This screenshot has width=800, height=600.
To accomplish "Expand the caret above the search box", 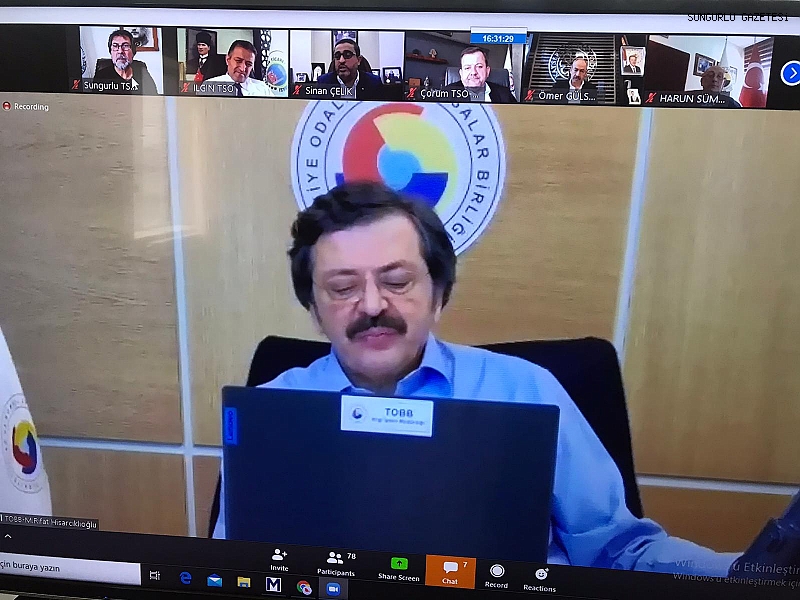I will tap(8, 537).
